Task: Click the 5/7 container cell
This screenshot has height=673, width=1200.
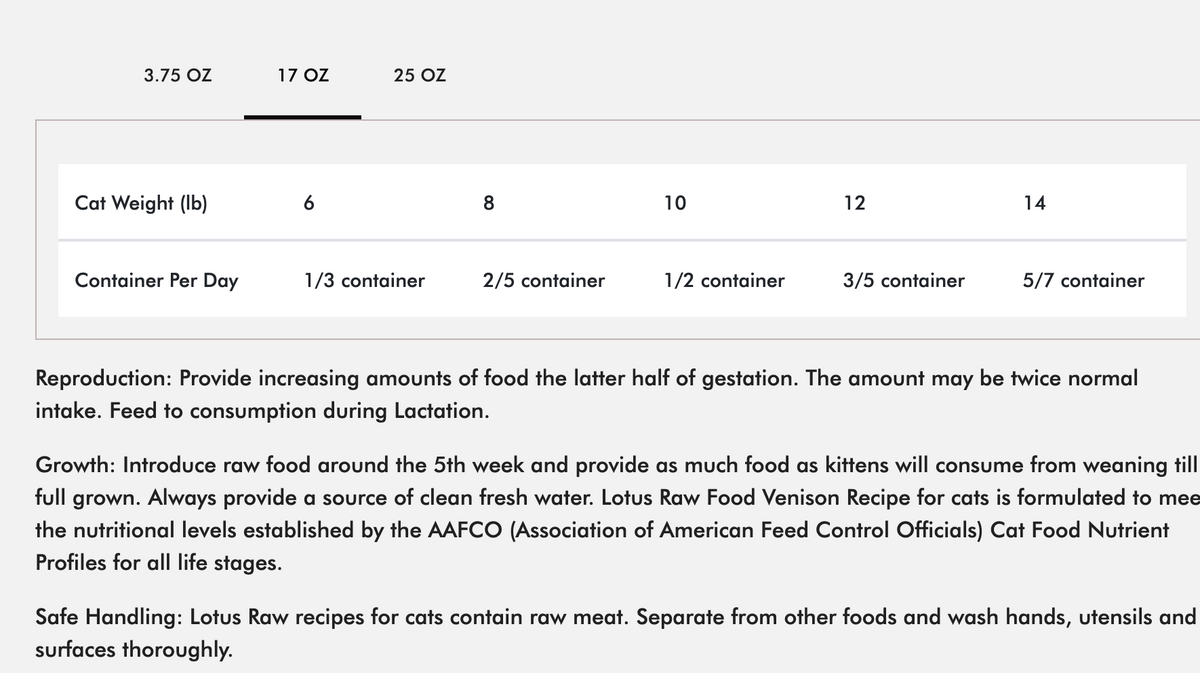Action: [x=1084, y=280]
